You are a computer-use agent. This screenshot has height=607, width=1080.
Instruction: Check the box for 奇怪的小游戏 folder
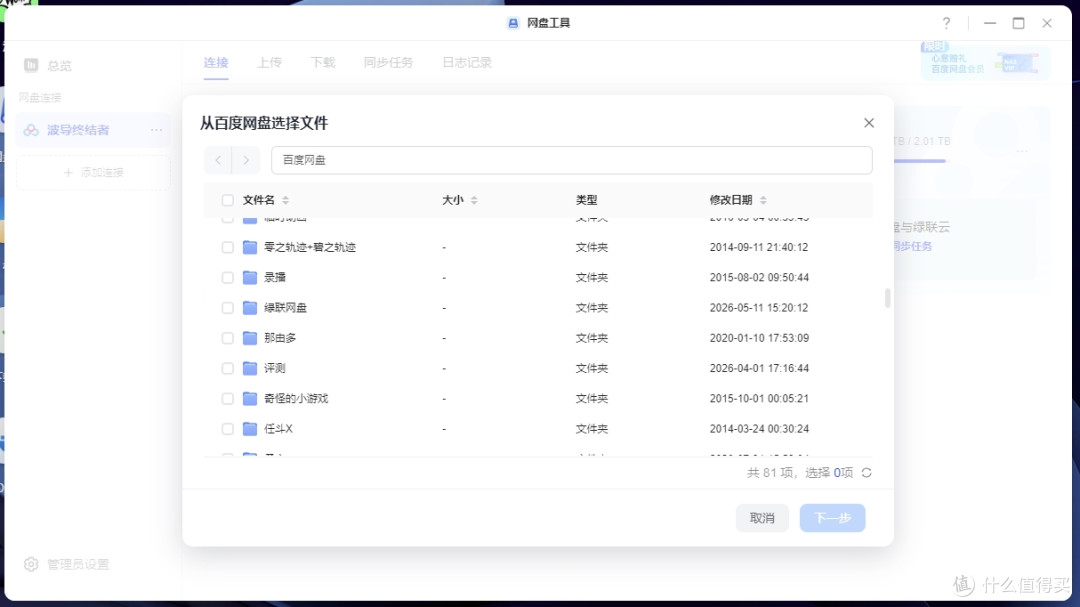click(227, 399)
